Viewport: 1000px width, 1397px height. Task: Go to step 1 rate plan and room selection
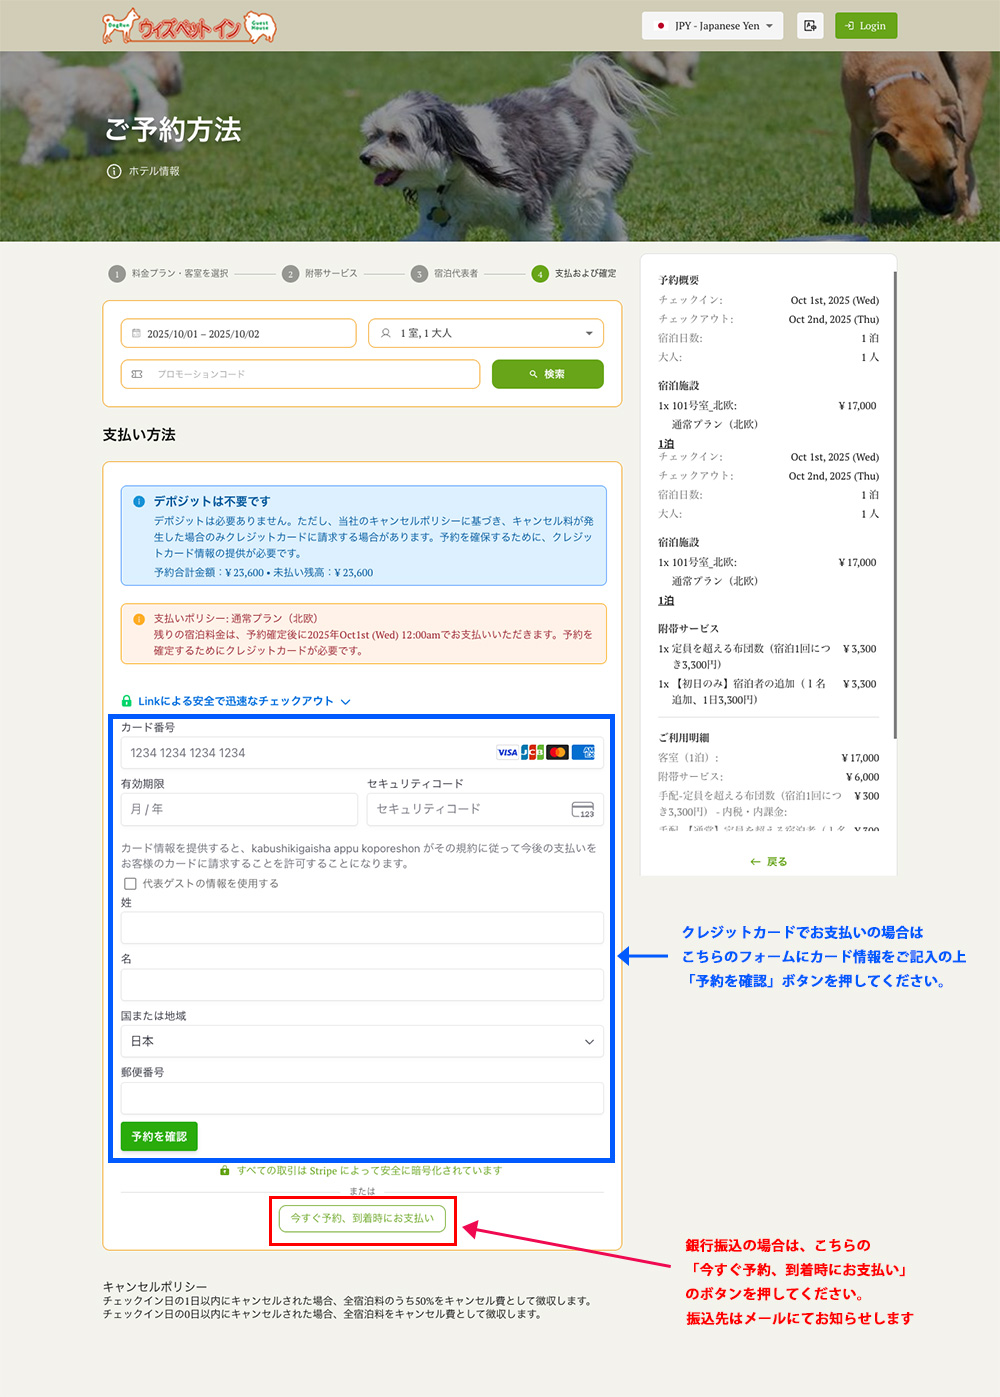click(169, 273)
